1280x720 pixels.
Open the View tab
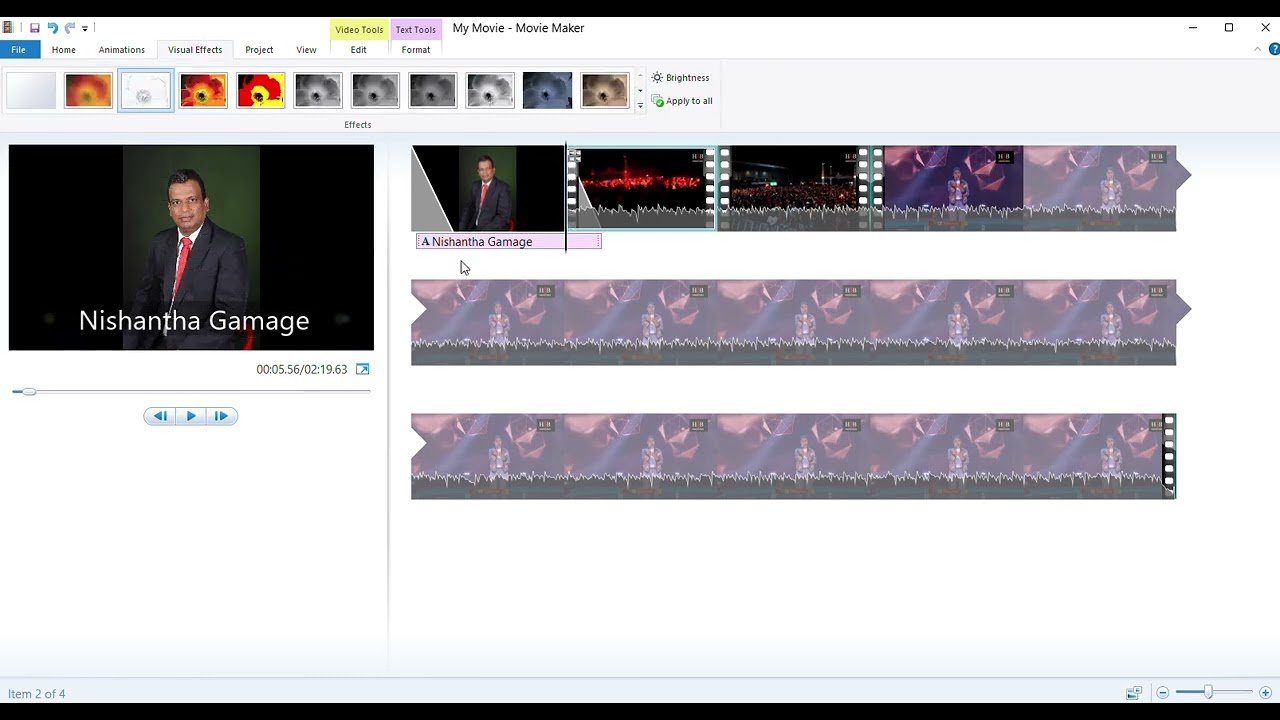[x=306, y=50]
